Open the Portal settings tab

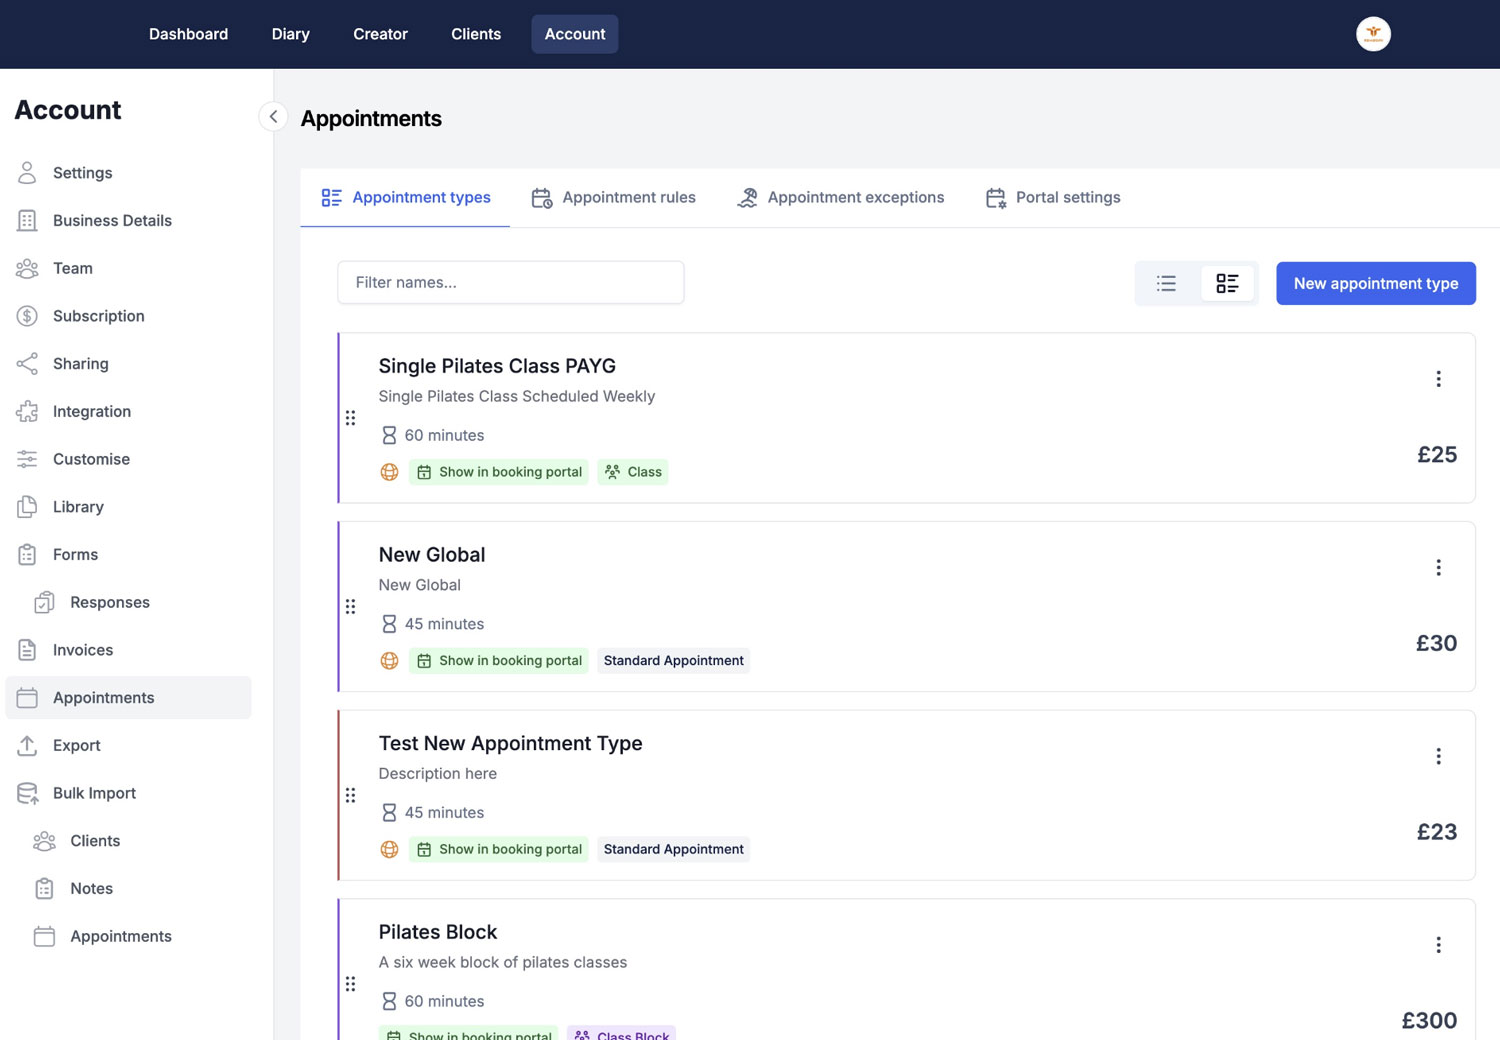point(1053,198)
